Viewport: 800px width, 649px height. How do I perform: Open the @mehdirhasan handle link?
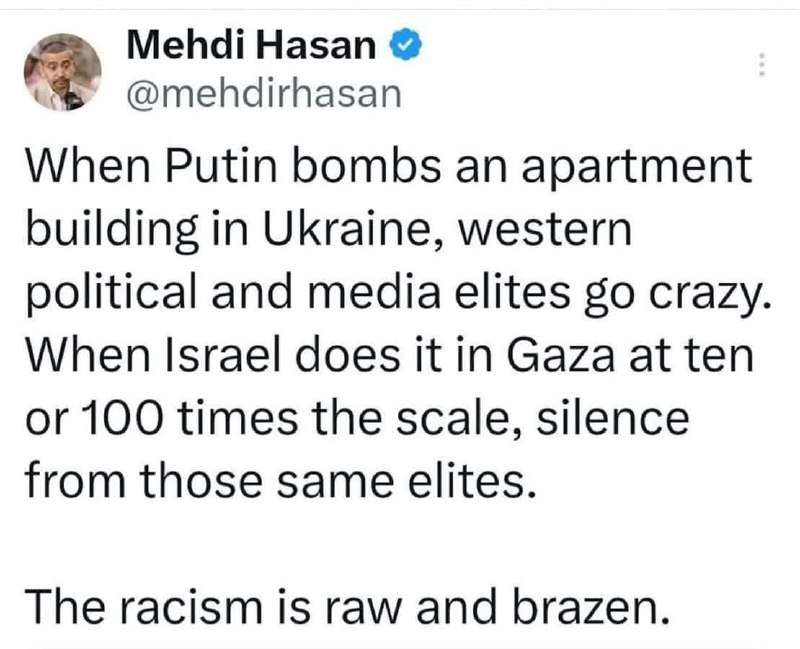(x=264, y=94)
